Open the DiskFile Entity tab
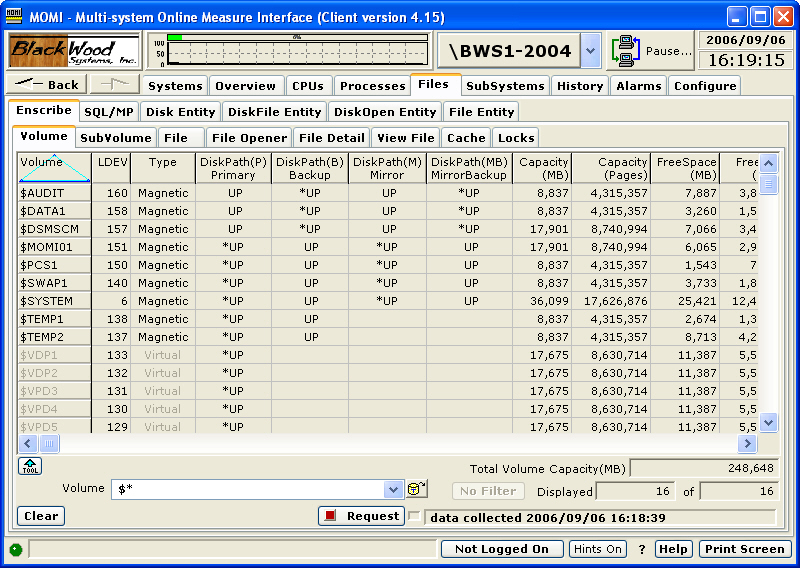Viewport: 800px width, 568px height. point(275,112)
